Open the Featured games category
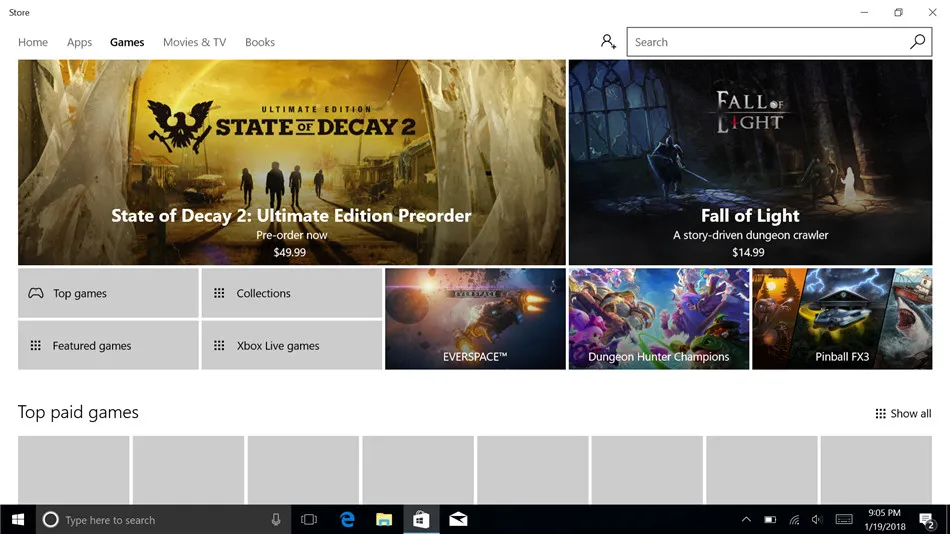This screenshot has width=950, height=534. pyautogui.click(x=108, y=345)
